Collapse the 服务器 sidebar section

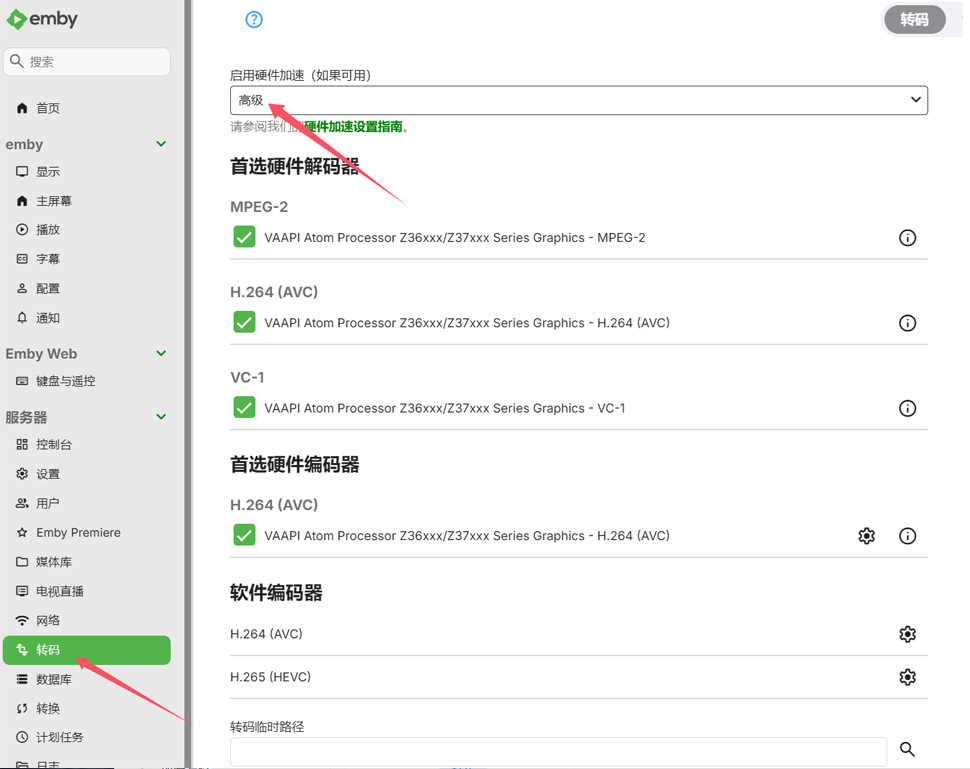(x=161, y=417)
